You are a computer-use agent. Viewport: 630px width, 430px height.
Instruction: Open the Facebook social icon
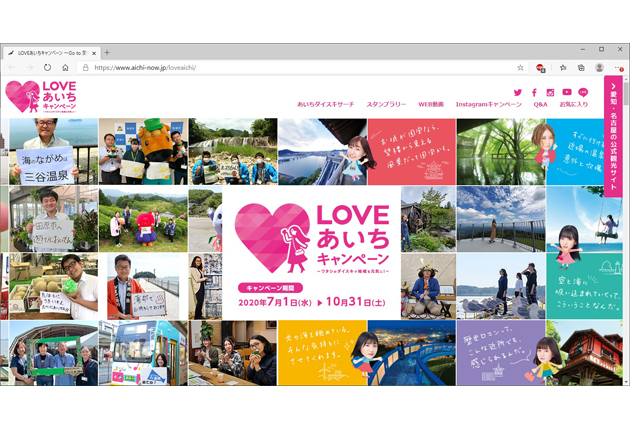[x=534, y=92]
